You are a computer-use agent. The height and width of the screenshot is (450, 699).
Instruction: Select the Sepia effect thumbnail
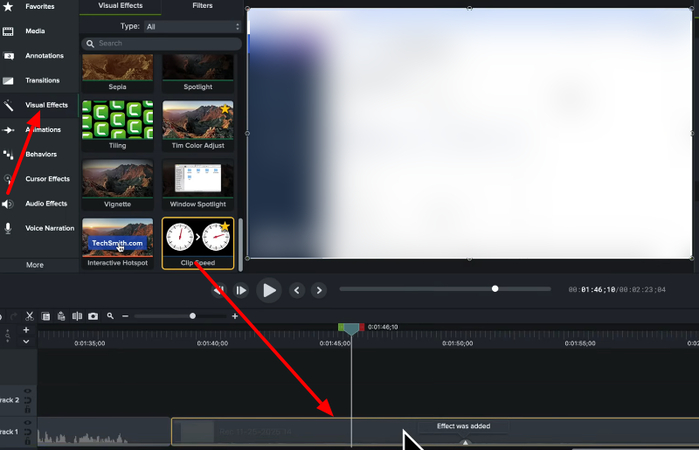point(117,73)
